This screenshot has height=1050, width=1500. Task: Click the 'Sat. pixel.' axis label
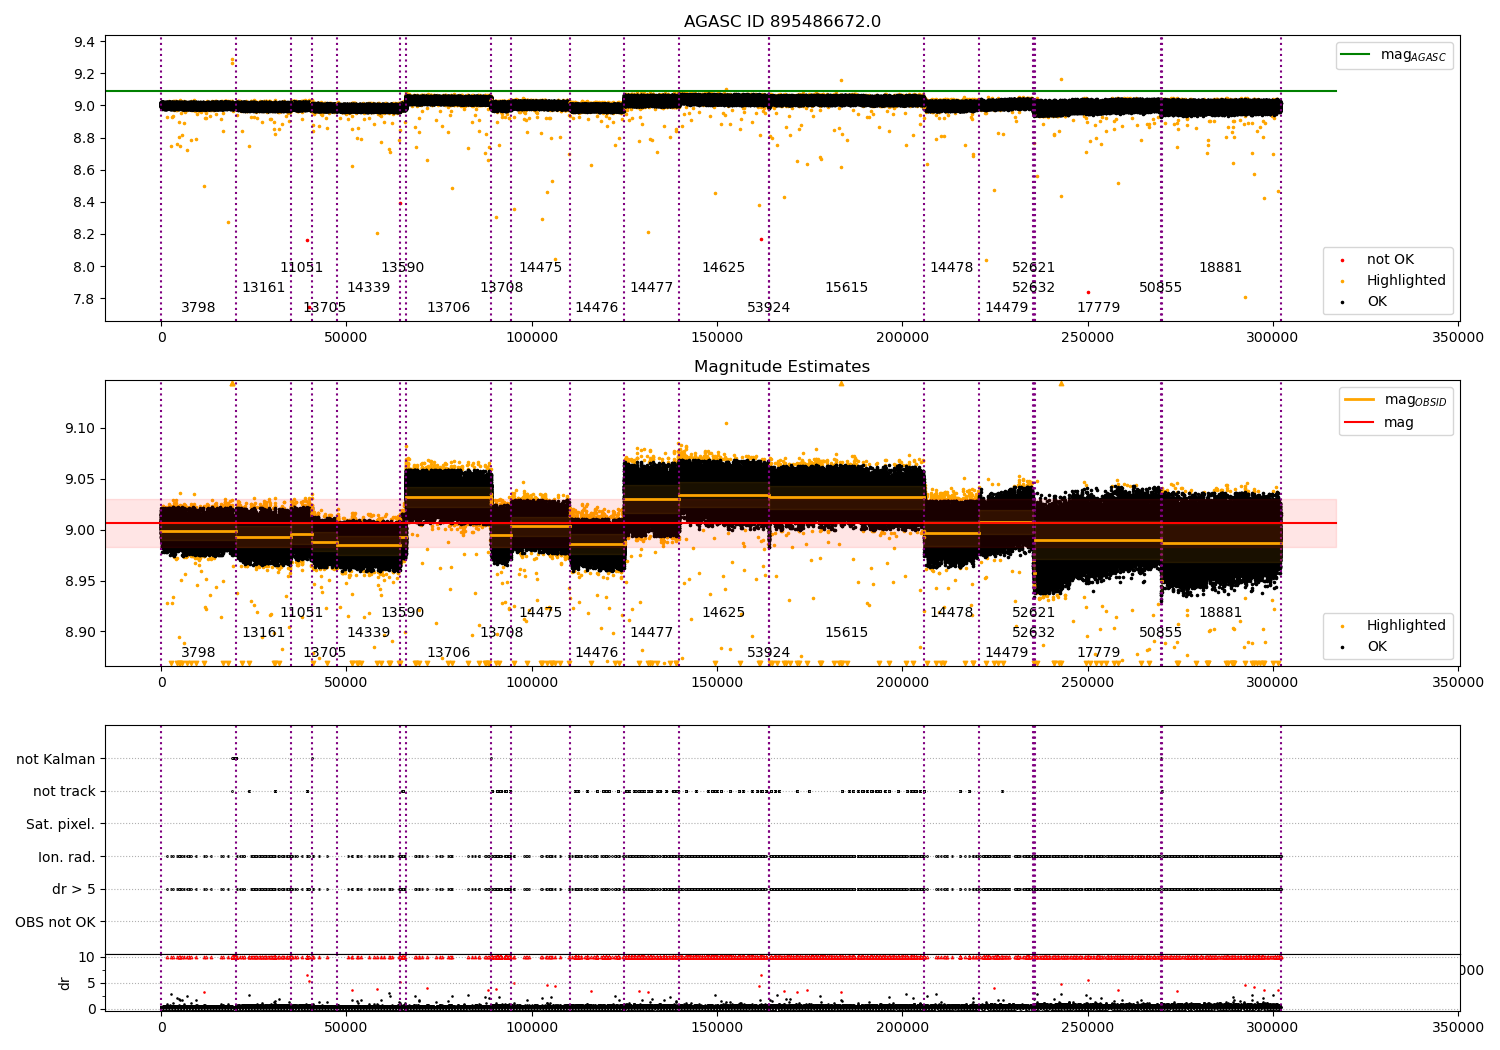[61, 824]
